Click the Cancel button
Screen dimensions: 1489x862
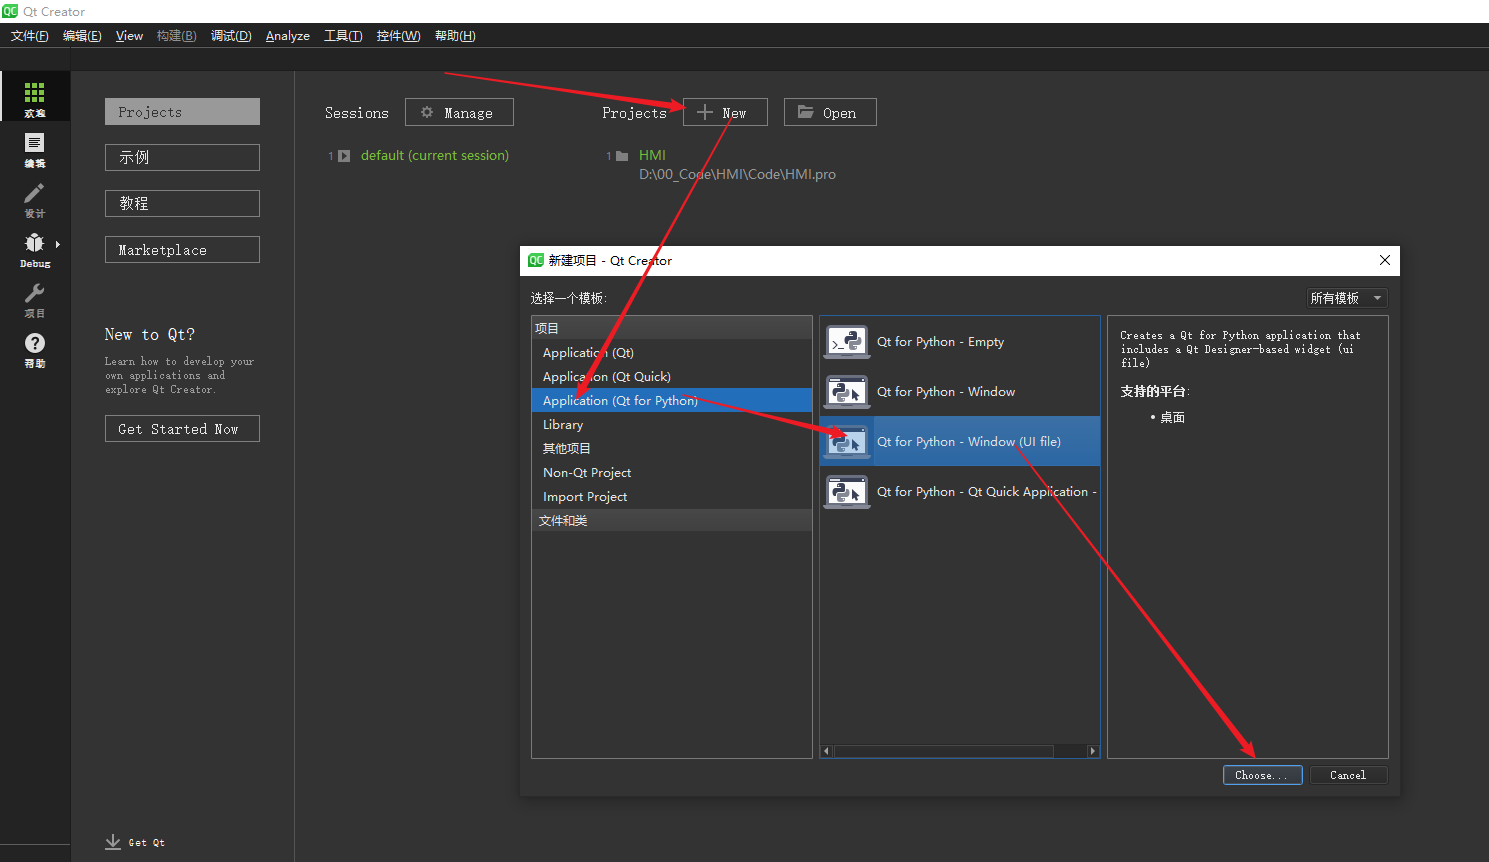click(x=1347, y=775)
